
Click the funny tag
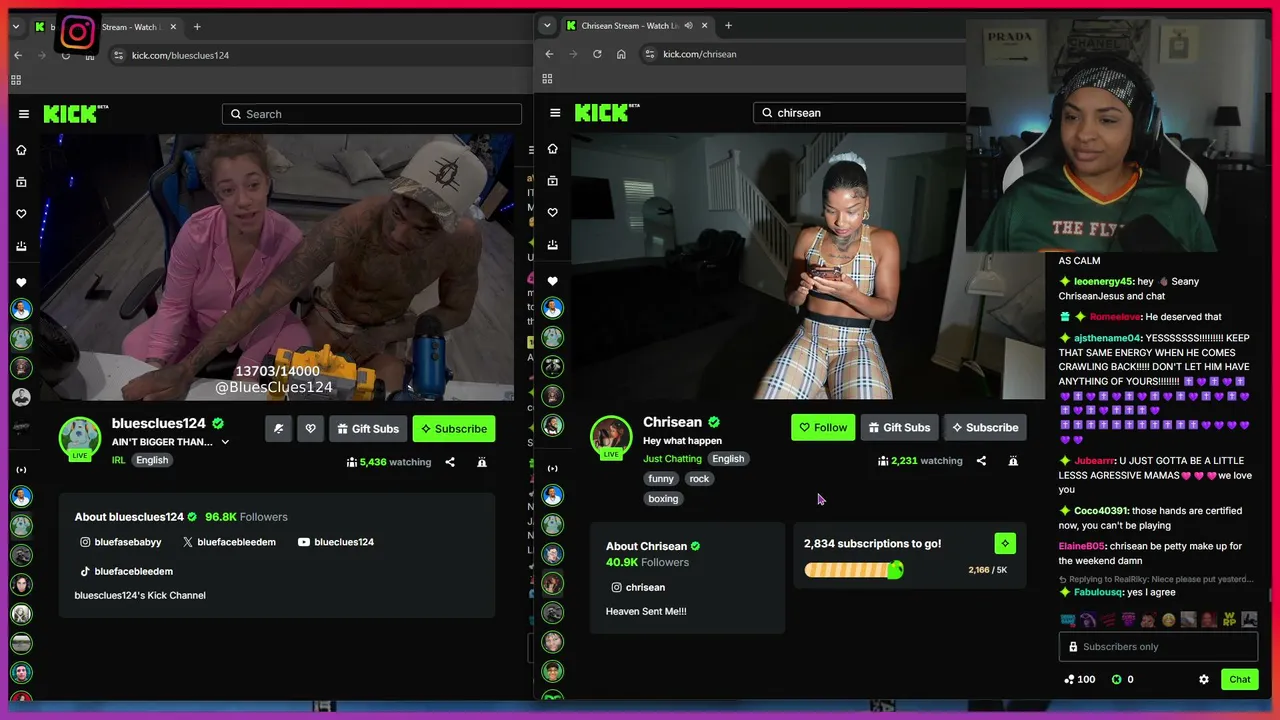(x=661, y=479)
